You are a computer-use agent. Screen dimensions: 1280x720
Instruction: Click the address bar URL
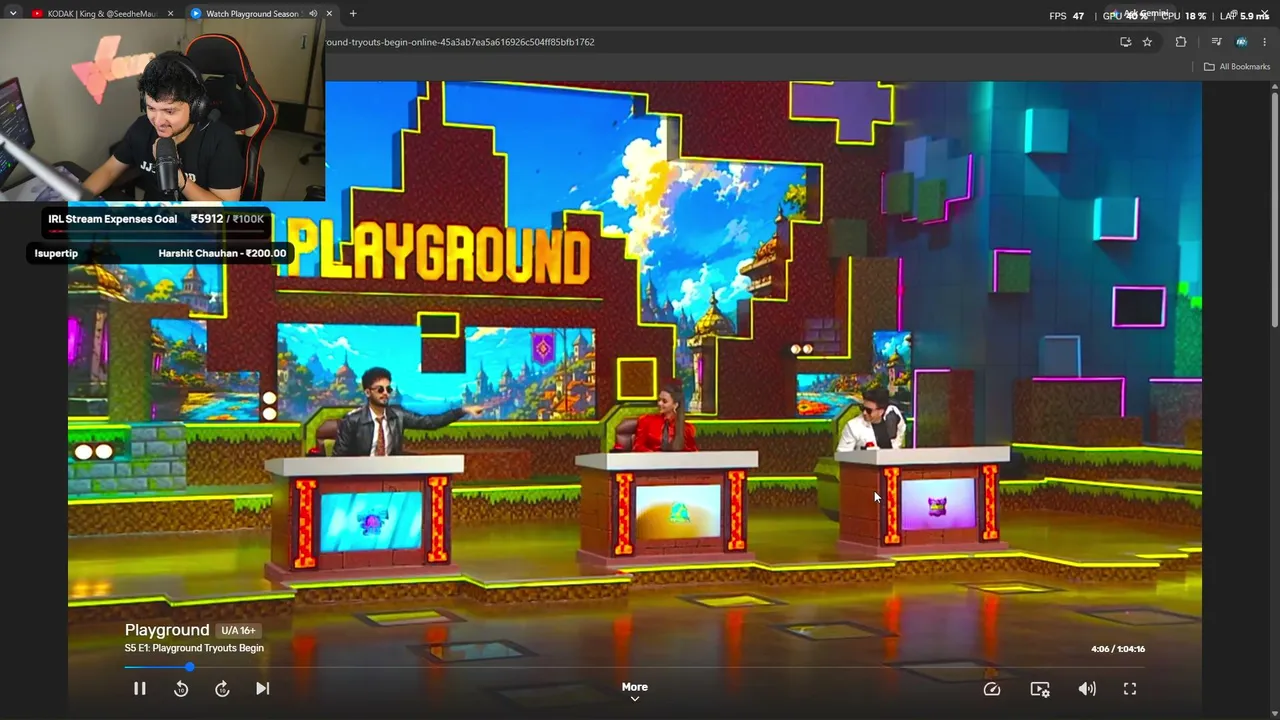click(x=460, y=42)
